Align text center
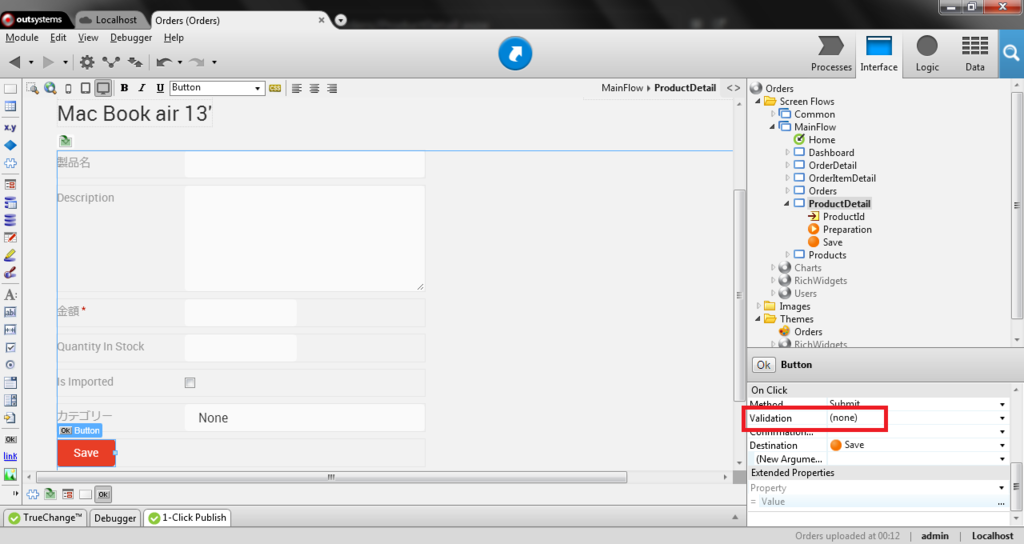1024x544 pixels. click(x=314, y=88)
